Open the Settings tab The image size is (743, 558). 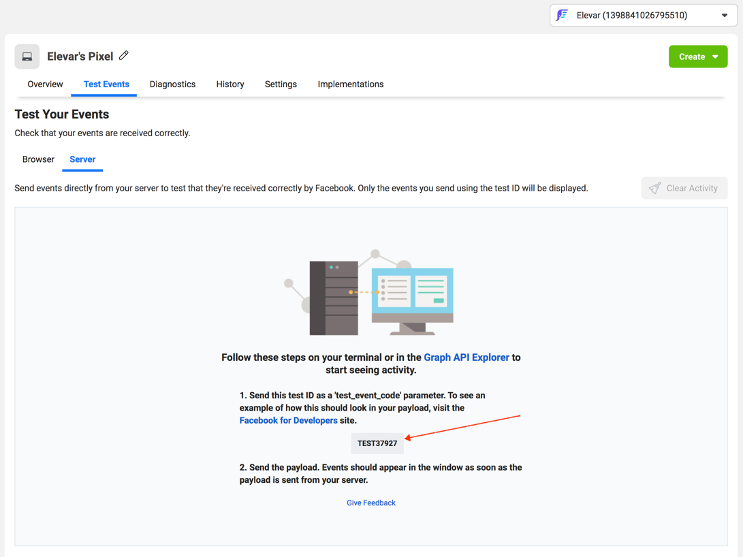[x=280, y=84]
